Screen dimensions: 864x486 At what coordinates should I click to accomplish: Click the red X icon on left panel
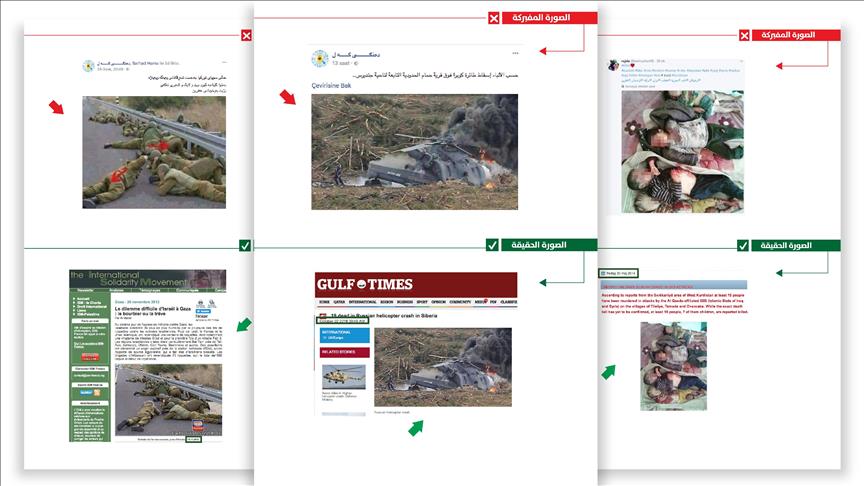coord(246,36)
